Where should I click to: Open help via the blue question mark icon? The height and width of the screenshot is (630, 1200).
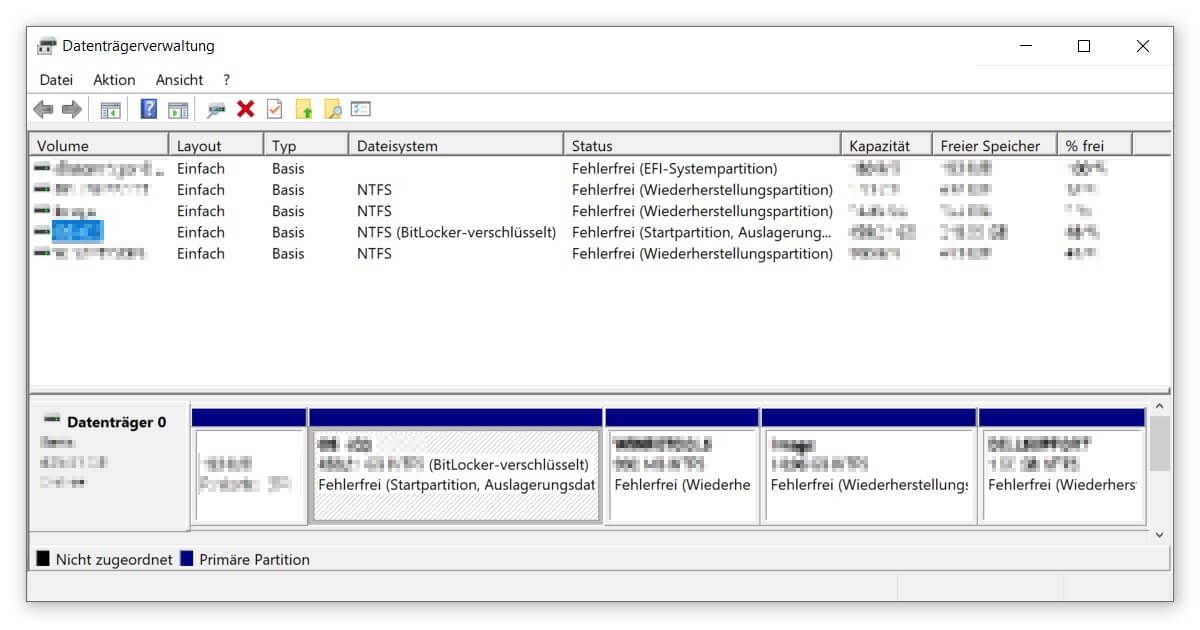(x=150, y=109)
